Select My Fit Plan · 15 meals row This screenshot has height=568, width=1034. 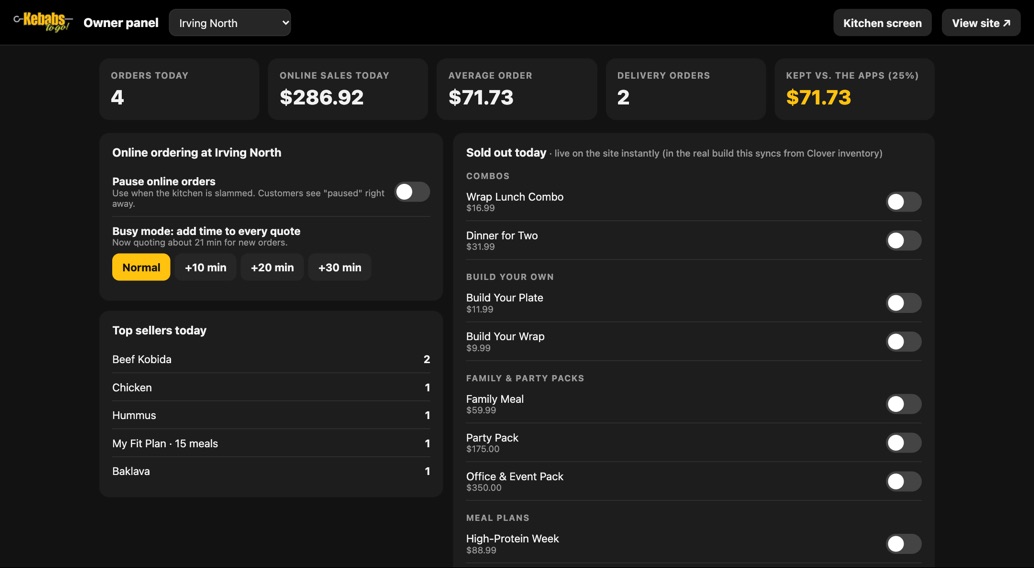click(x=271, y=443)
